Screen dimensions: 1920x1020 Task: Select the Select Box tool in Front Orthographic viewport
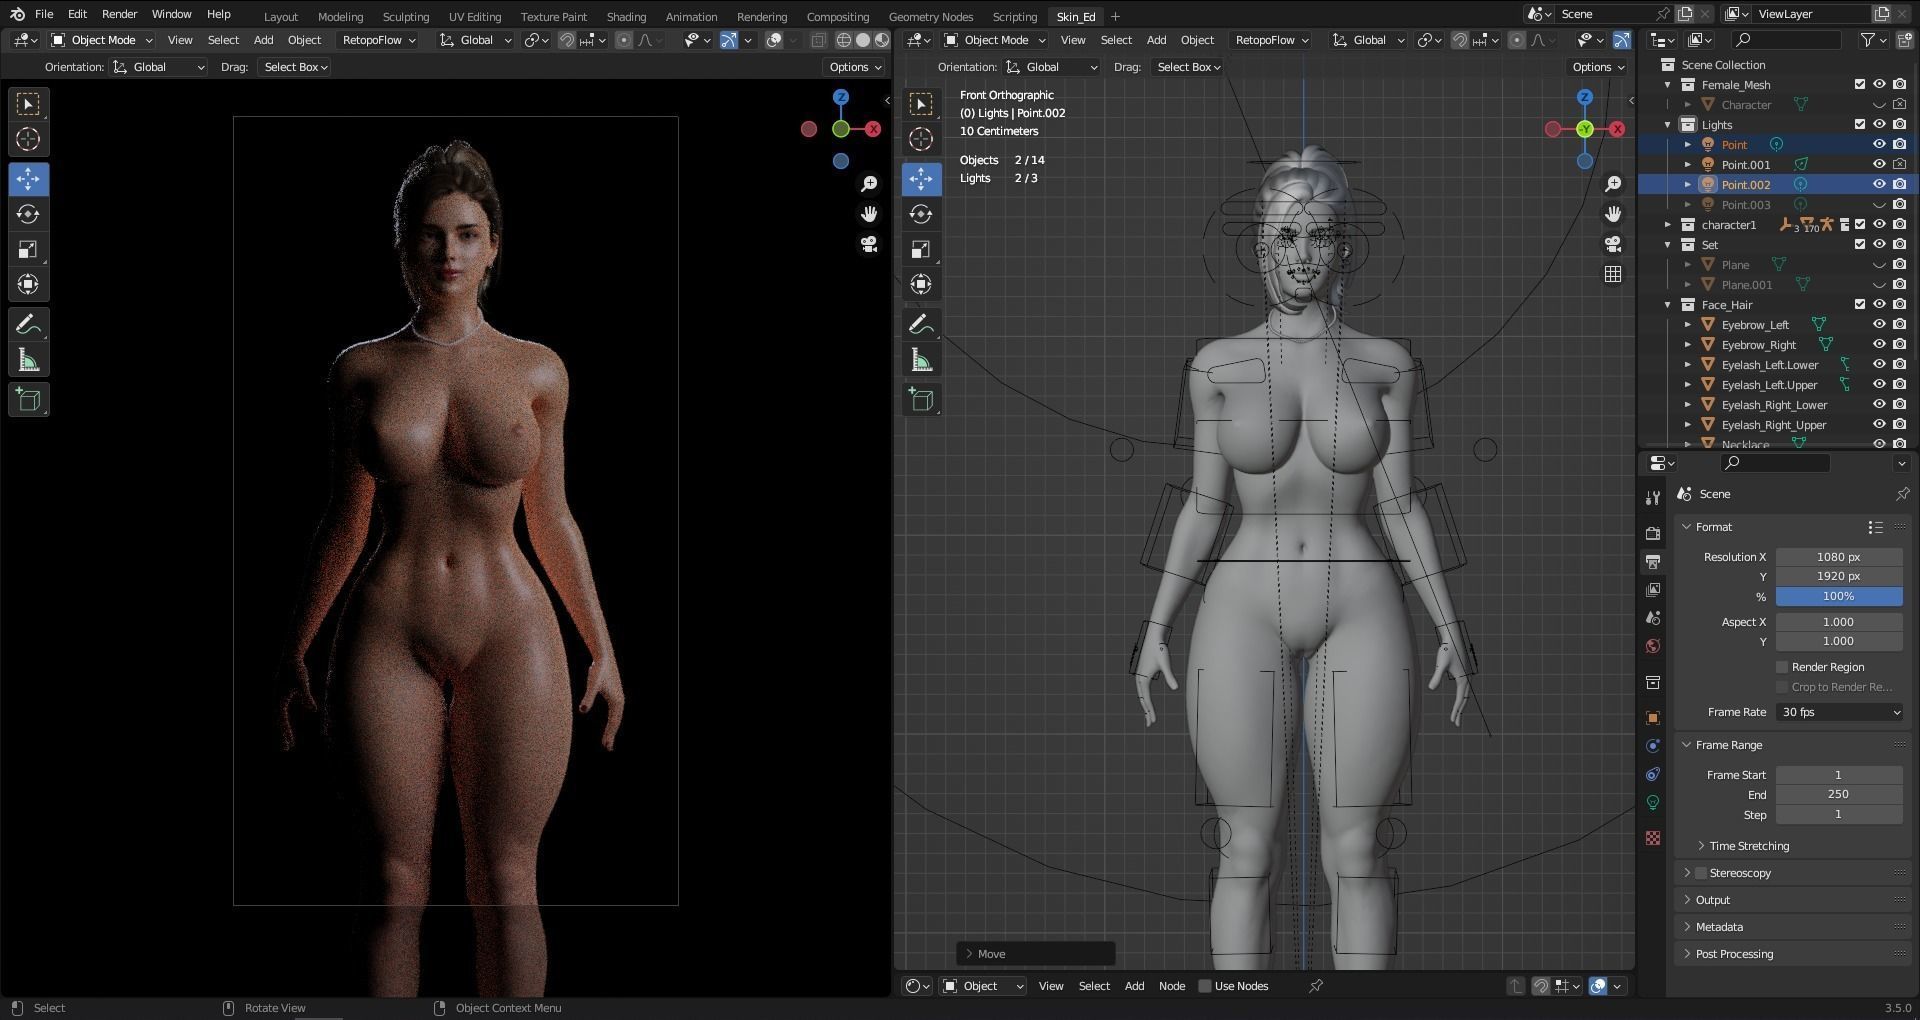(x=921, y=104)
